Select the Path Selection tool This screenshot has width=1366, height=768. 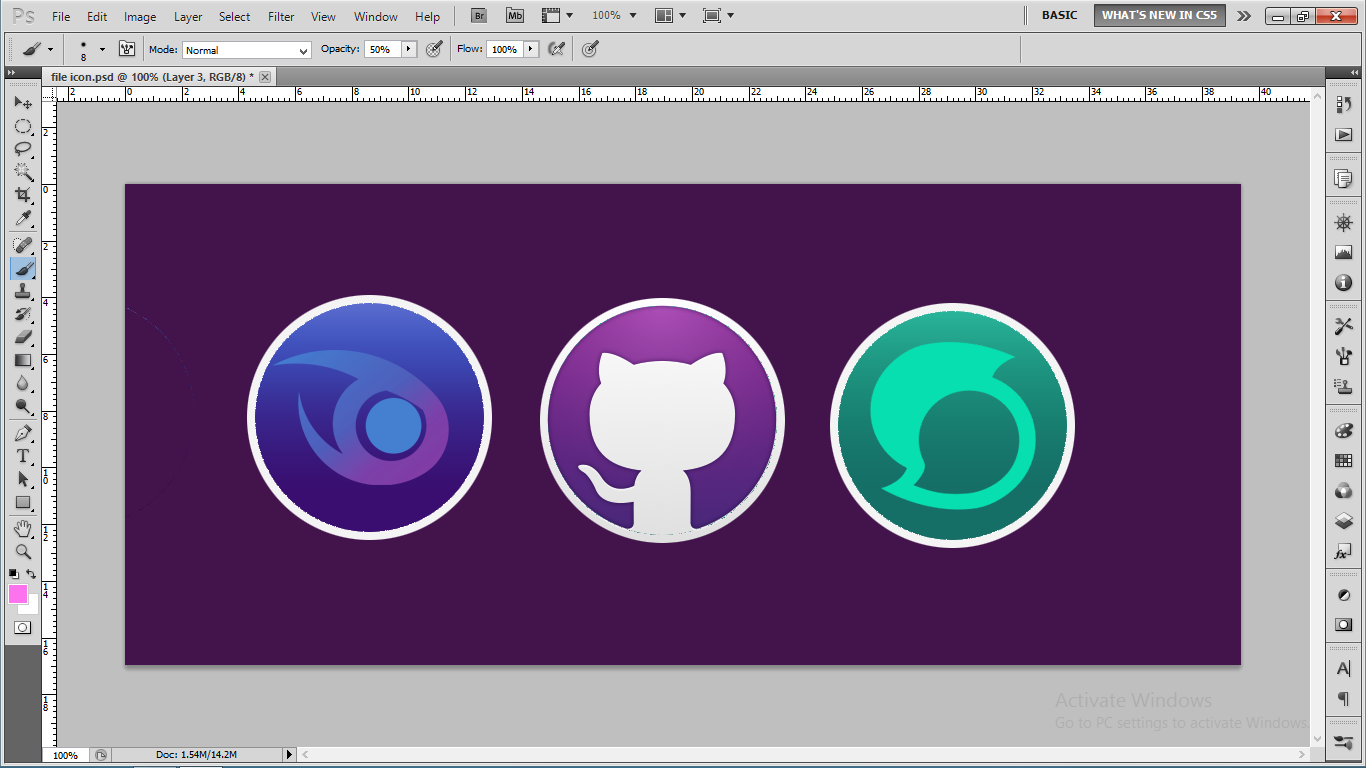point(22,479)
